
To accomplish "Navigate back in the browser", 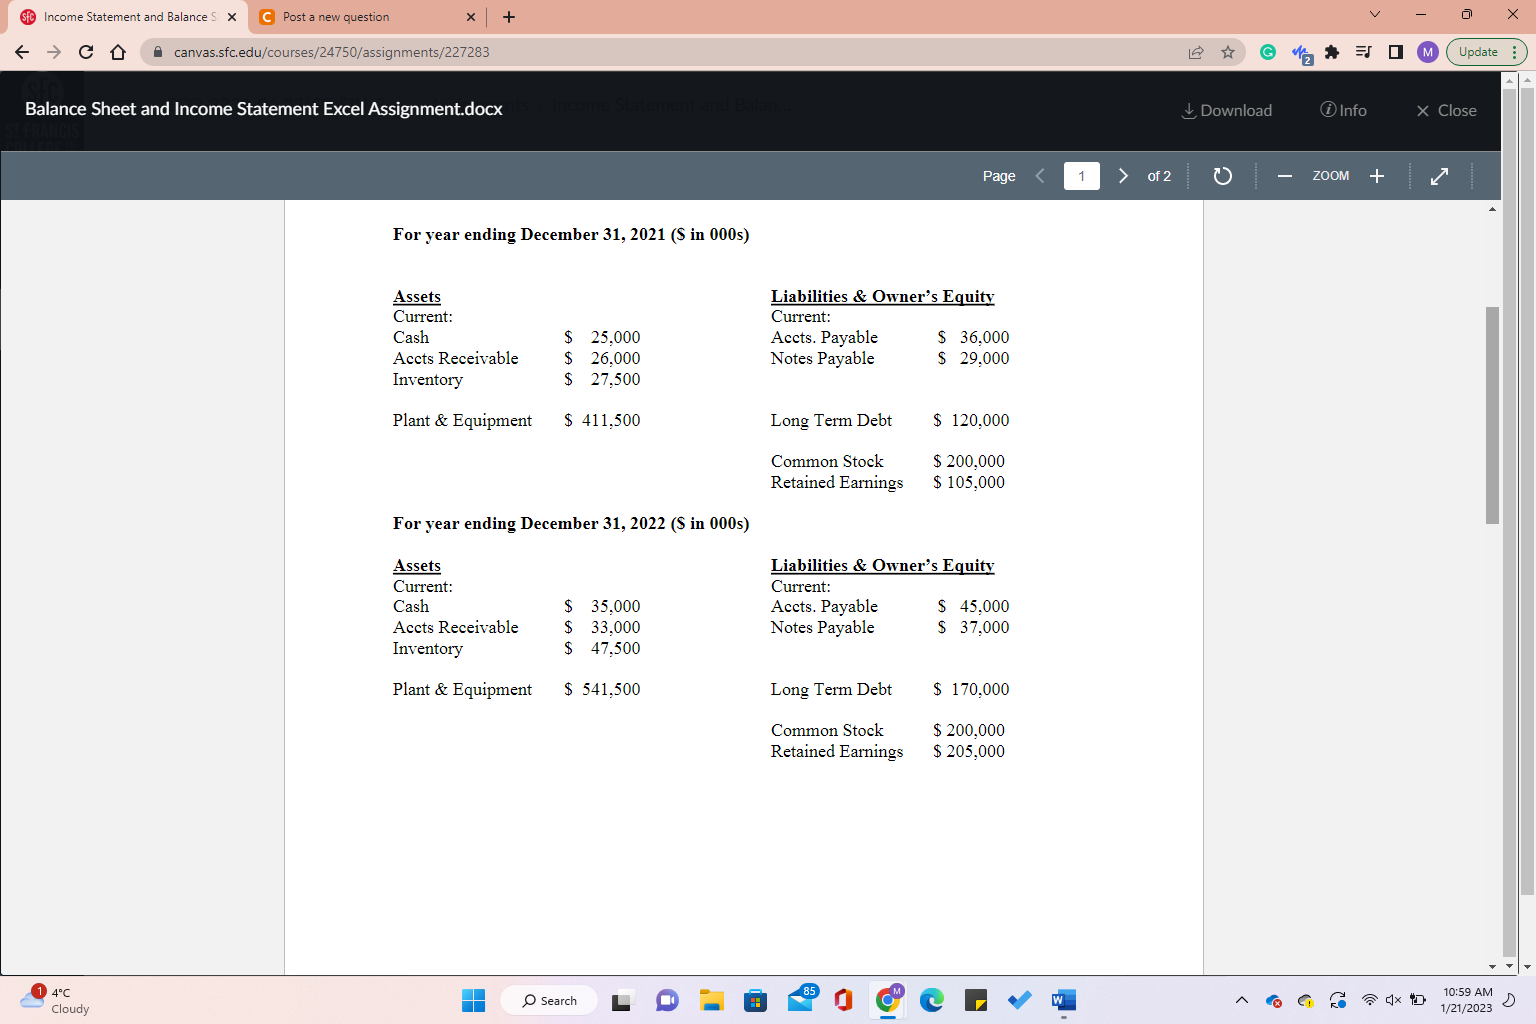I will [x=20, y=52].
